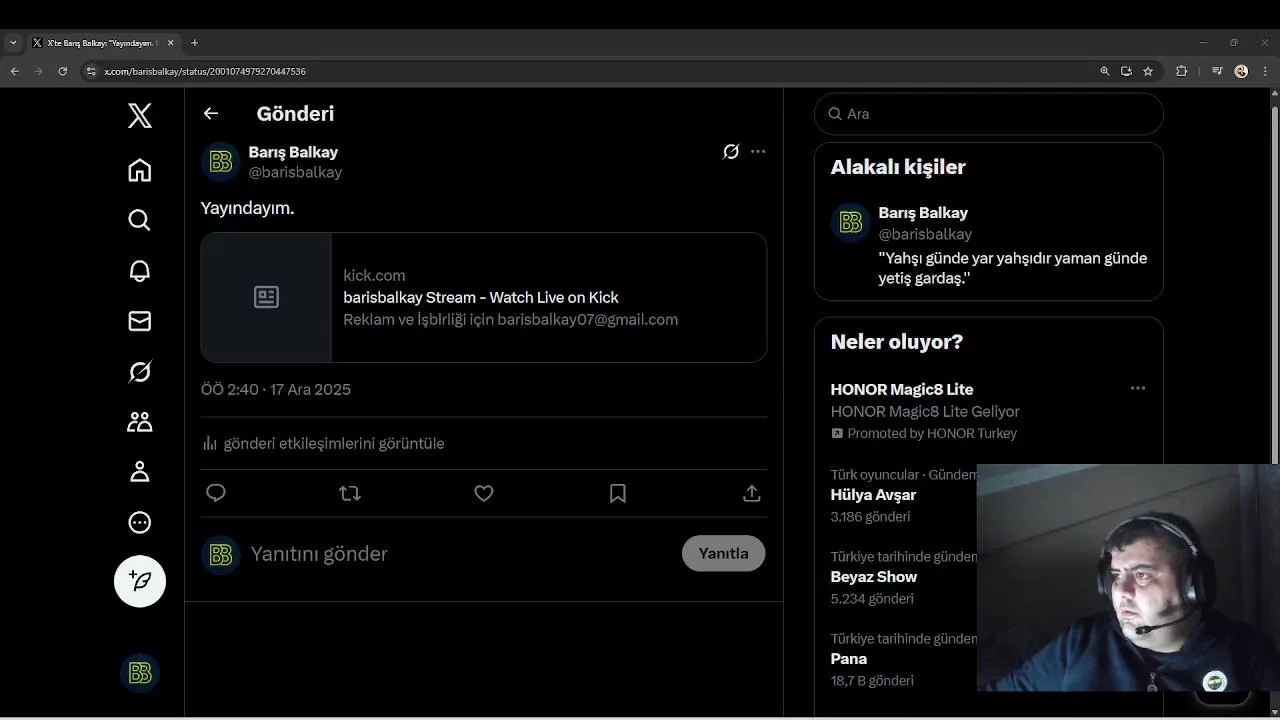Image resolution: width=1280 pixels, height=720 pixels.
Task: Go back using the Gönderi arrow
Action: point(211,113)
